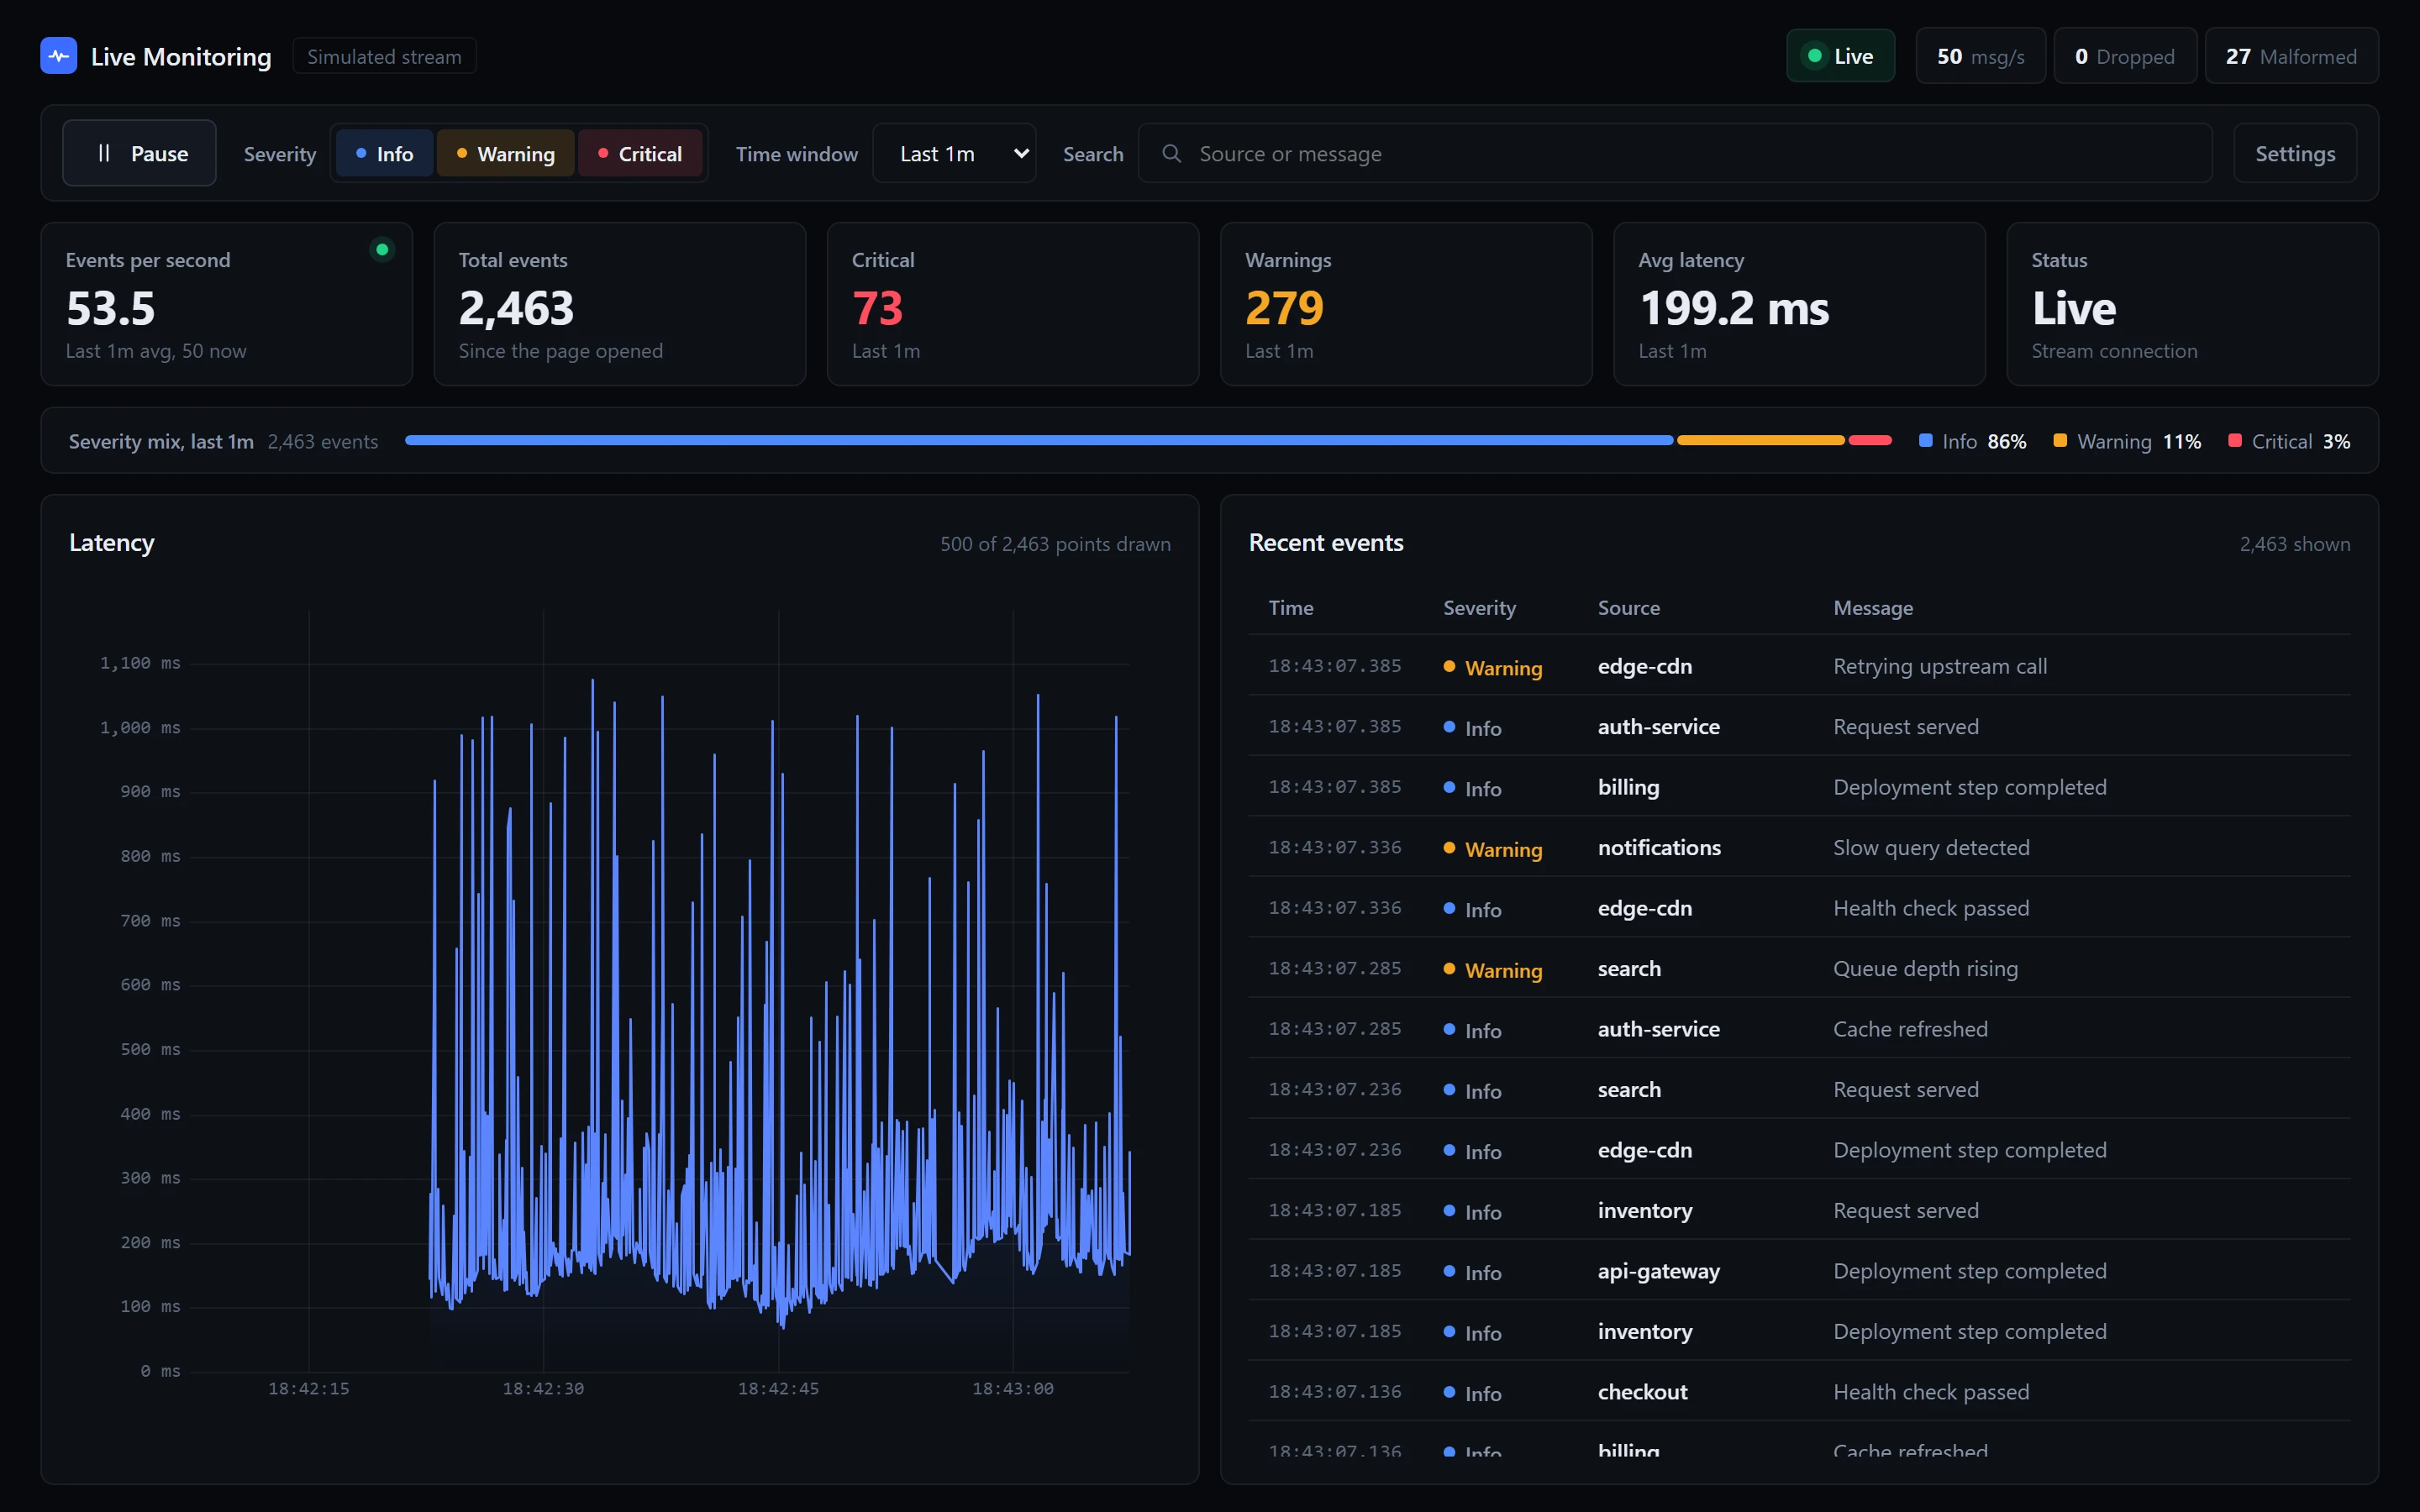The width and height of the screenshot is (2420, 1512).
Task: Click the Warning badge on the search row
Action: (x=1493, y=970)
